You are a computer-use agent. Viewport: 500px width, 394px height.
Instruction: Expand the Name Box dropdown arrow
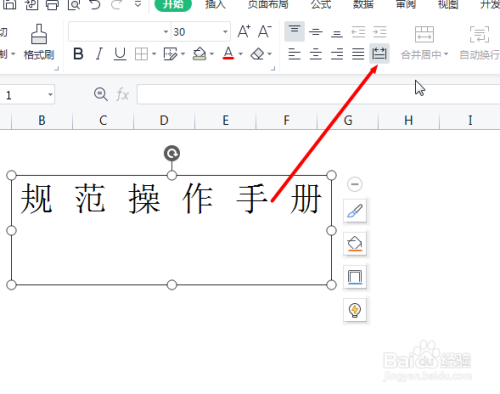point(50,95)
